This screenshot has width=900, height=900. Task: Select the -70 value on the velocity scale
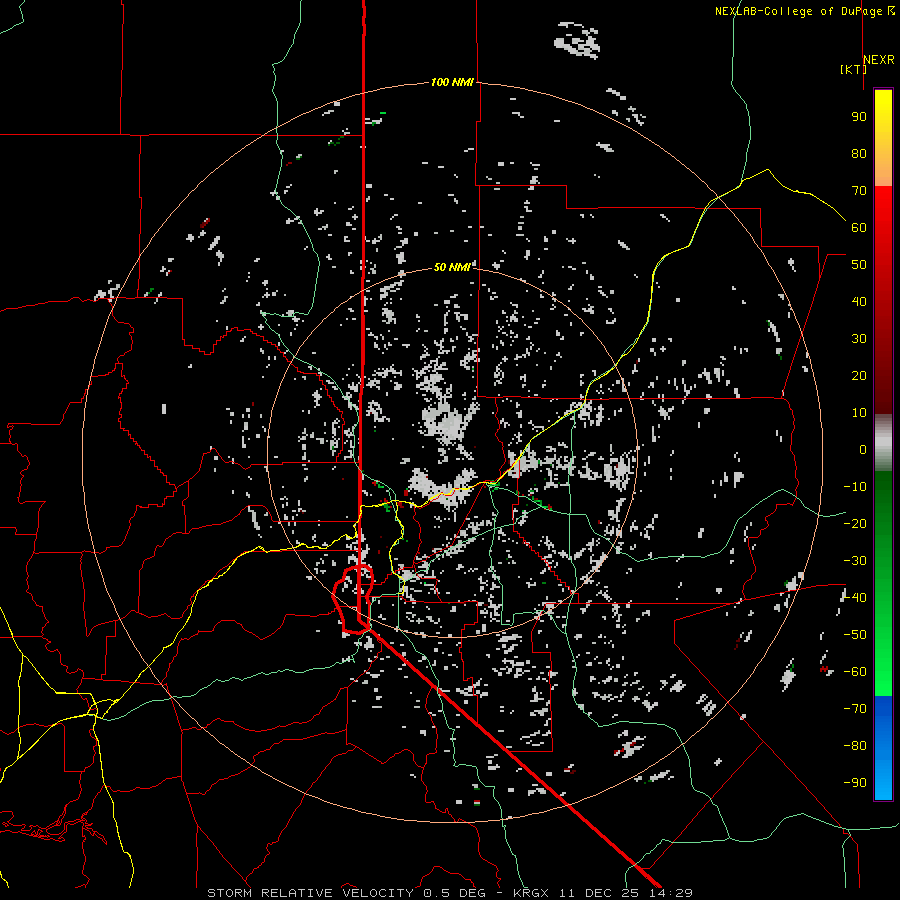tap(855, 709)
